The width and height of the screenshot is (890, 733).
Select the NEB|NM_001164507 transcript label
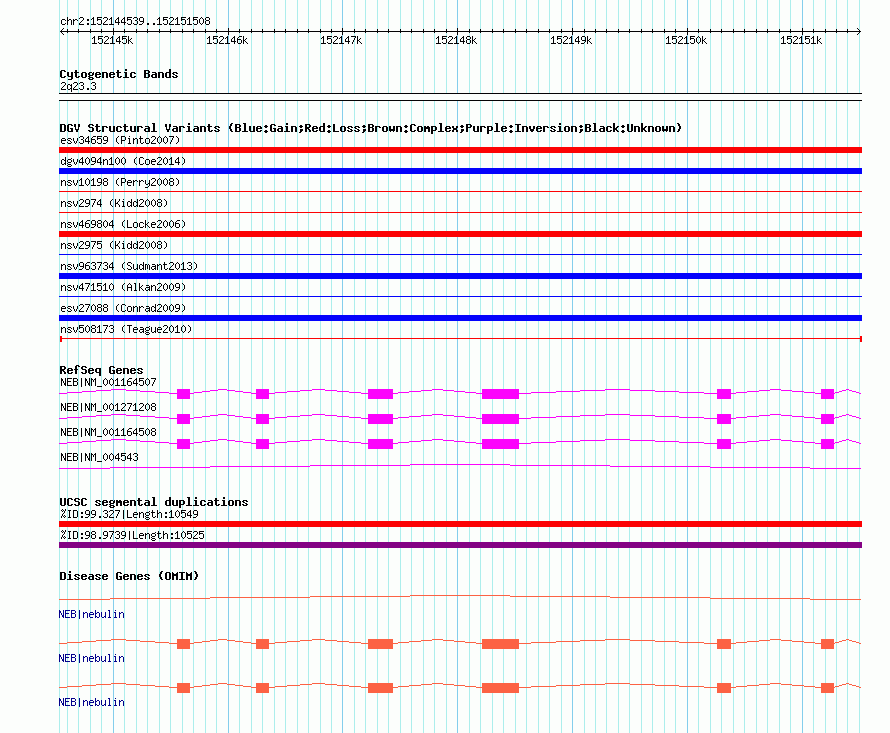coord(108,383)
